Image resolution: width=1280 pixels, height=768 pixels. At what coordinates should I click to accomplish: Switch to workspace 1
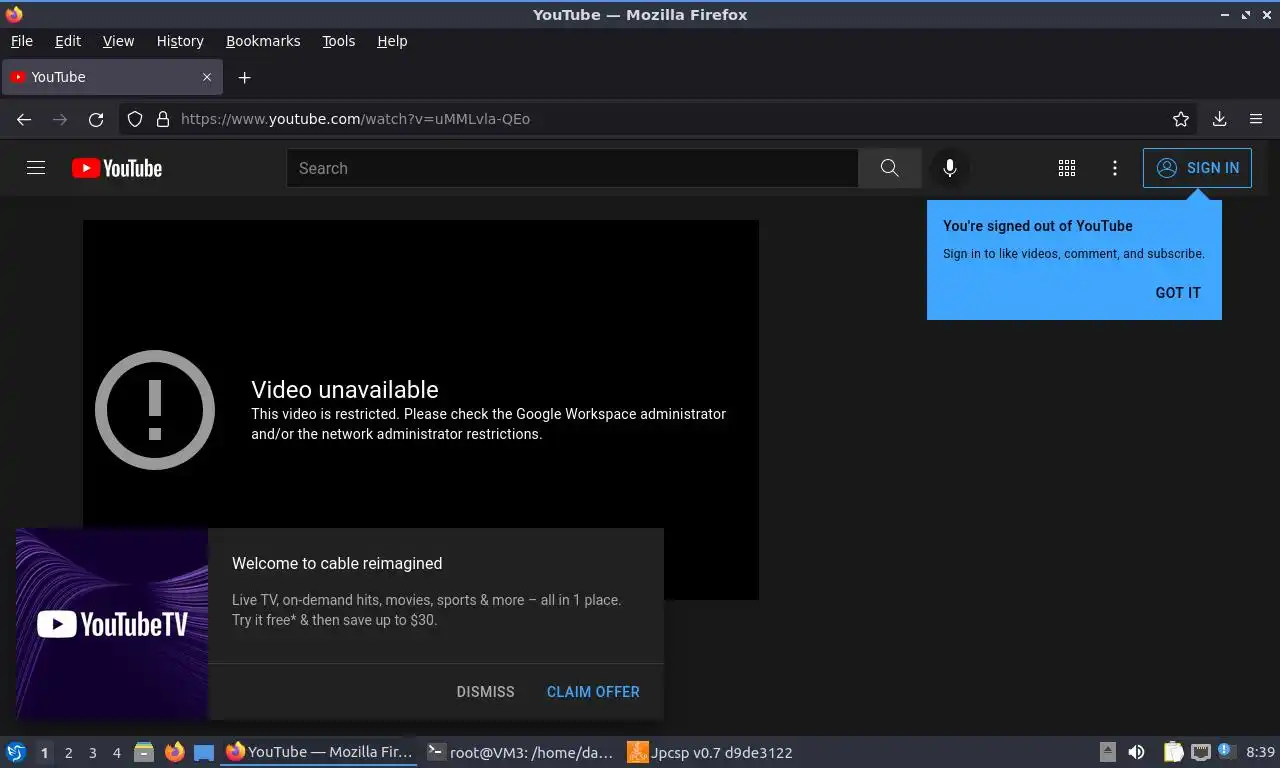pos(44,753)
